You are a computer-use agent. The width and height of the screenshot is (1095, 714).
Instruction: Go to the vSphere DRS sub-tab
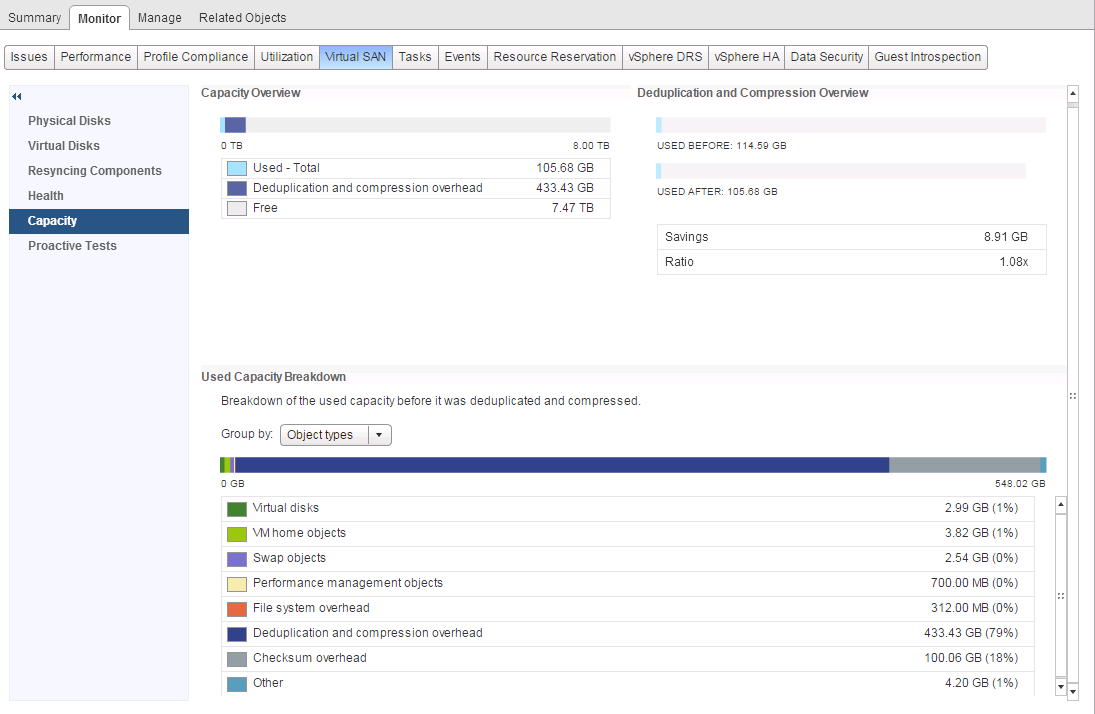(x=665, y=57)
